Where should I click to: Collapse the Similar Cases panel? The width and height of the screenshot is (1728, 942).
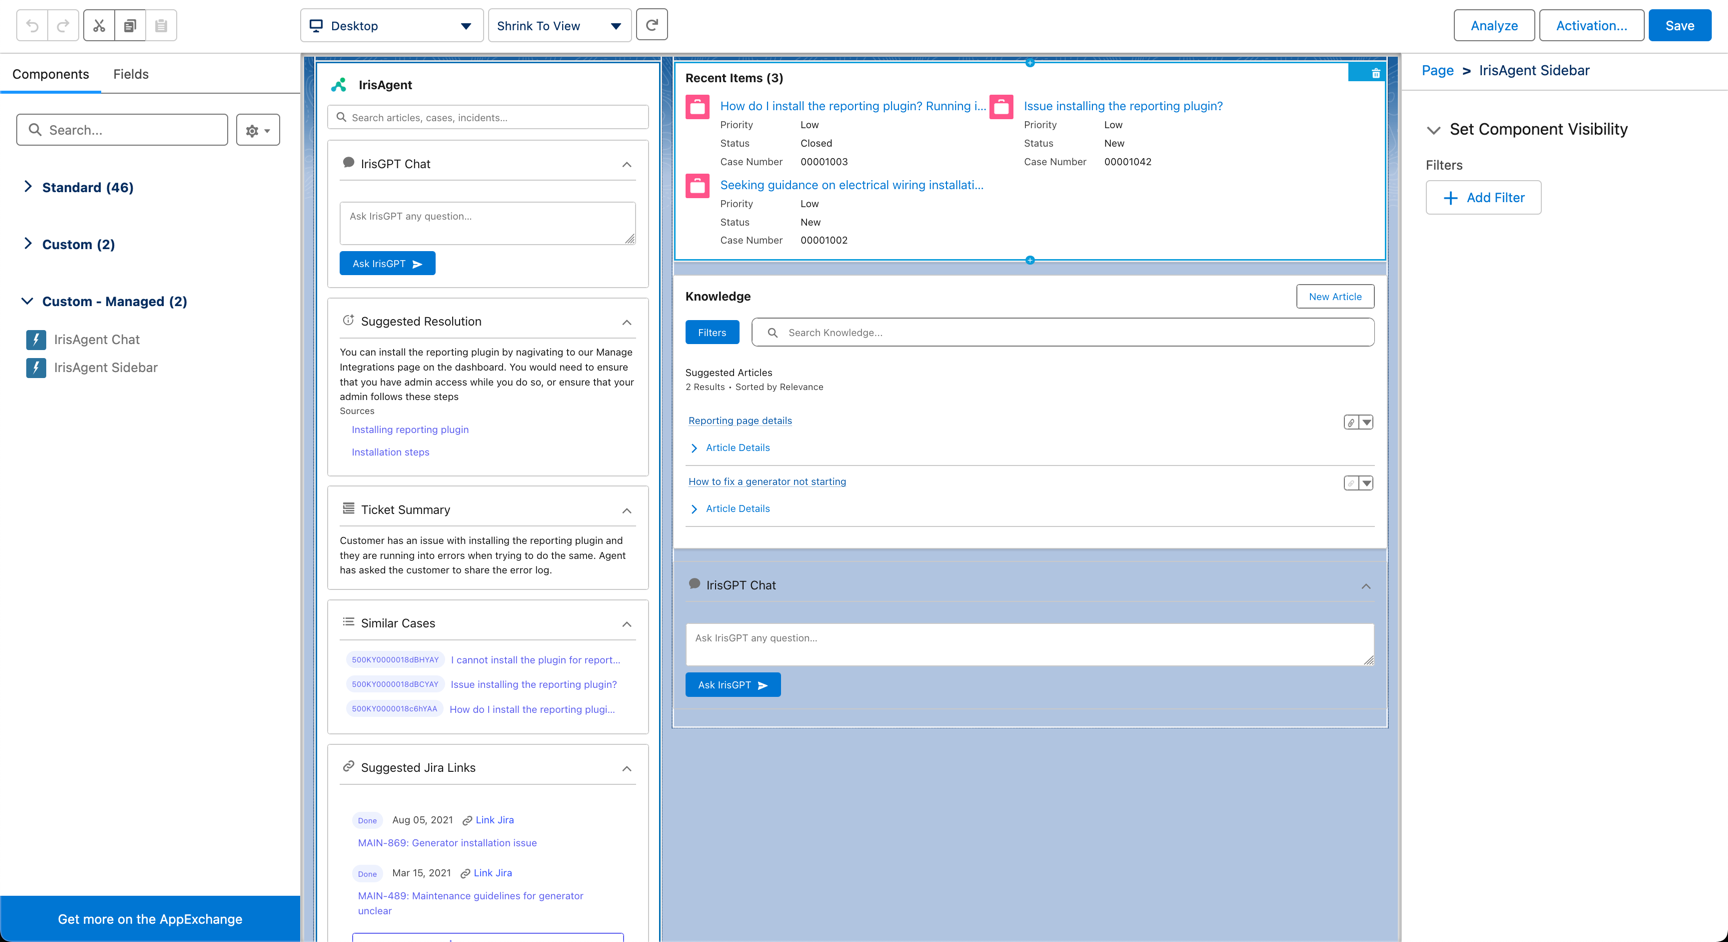click(x=627, y=624)
